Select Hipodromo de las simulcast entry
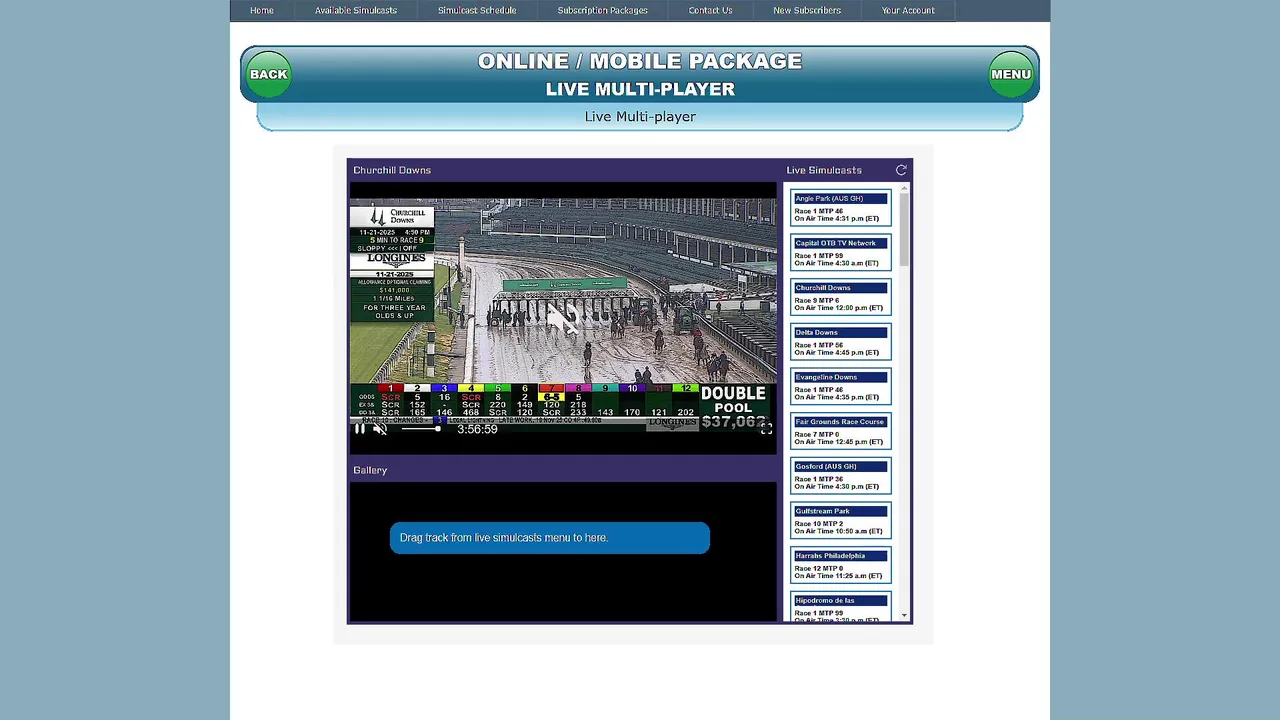Screen dimensions: 1280x720 pos(841,607)
